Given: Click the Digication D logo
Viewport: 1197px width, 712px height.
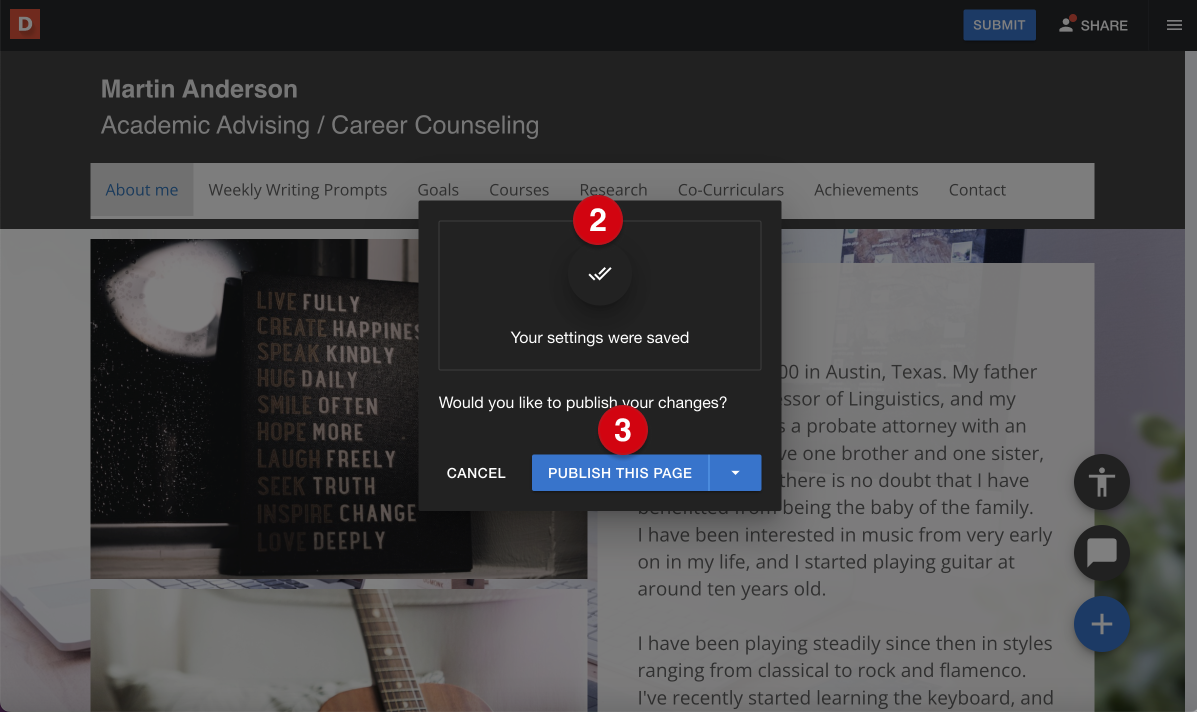Looking at the screenshot, I should [24, 24].
